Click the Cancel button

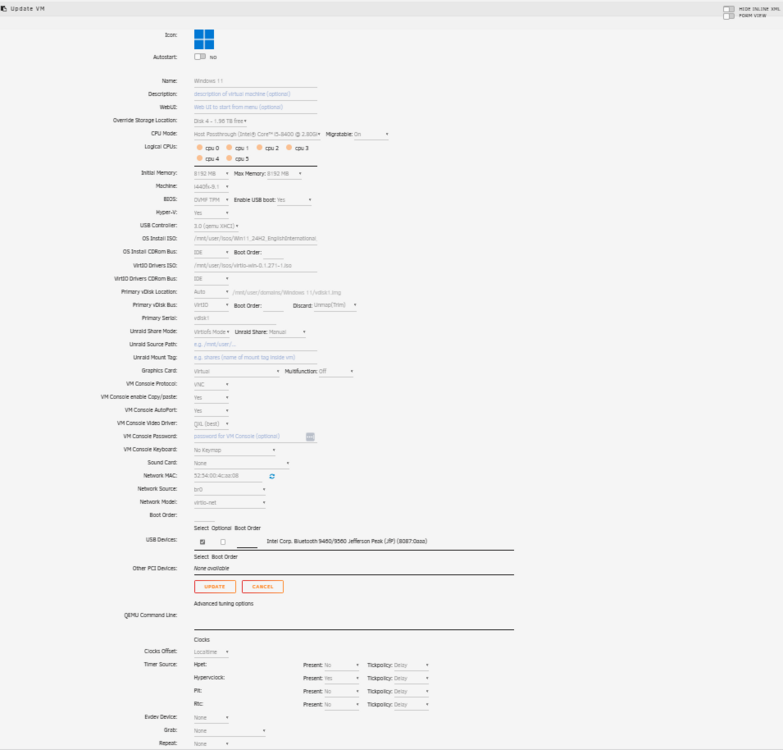pyautogui.click(x=263, y=587)
